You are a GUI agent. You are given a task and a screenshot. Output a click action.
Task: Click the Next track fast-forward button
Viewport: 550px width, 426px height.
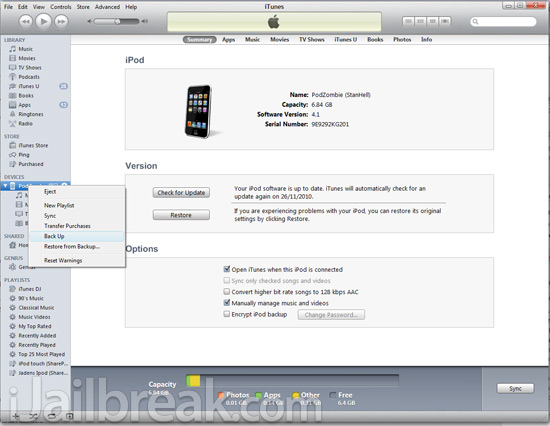pos(61,21)
